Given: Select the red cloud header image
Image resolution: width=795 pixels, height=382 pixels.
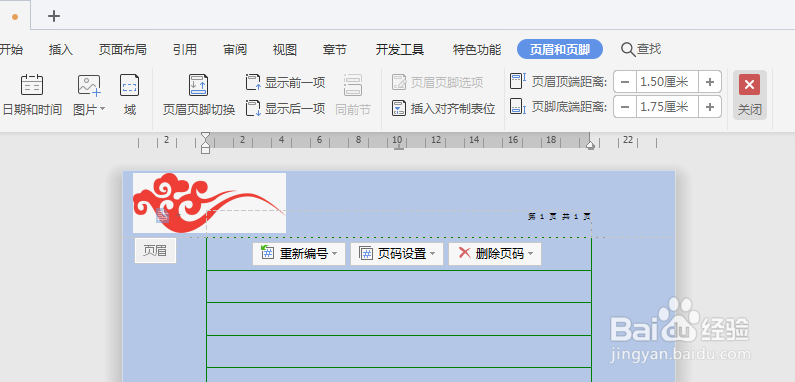Looking at the screenshot, I should [209, 203].
